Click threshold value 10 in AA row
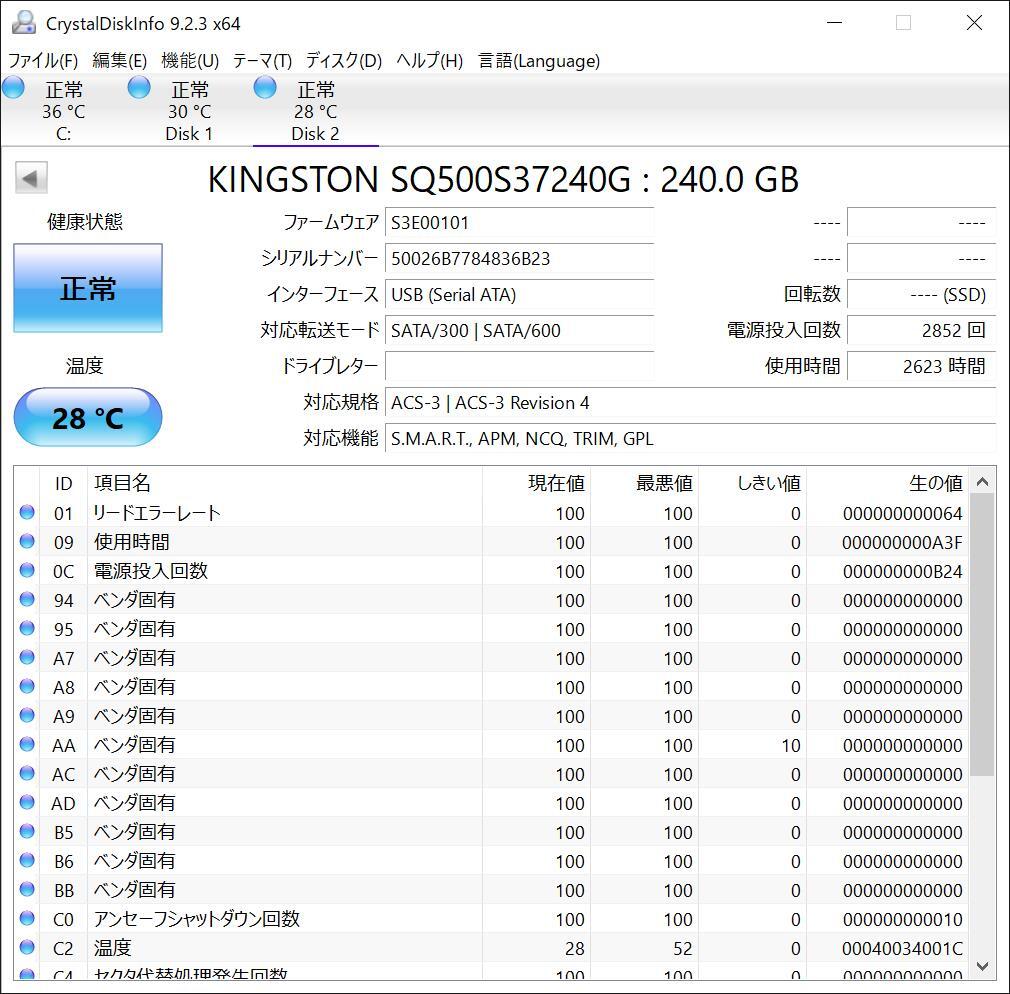Image resolution: width=1010 pixels, height=994 pixels. click(x=791, y=745)
